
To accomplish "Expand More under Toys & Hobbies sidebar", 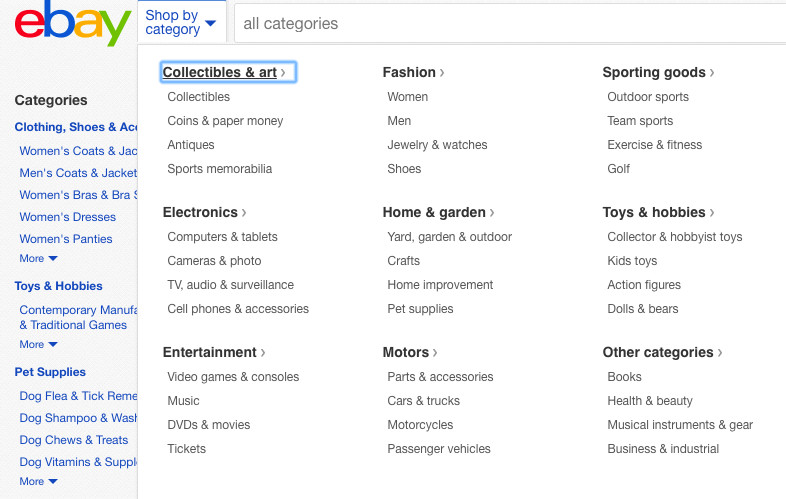I will point(38,345).
